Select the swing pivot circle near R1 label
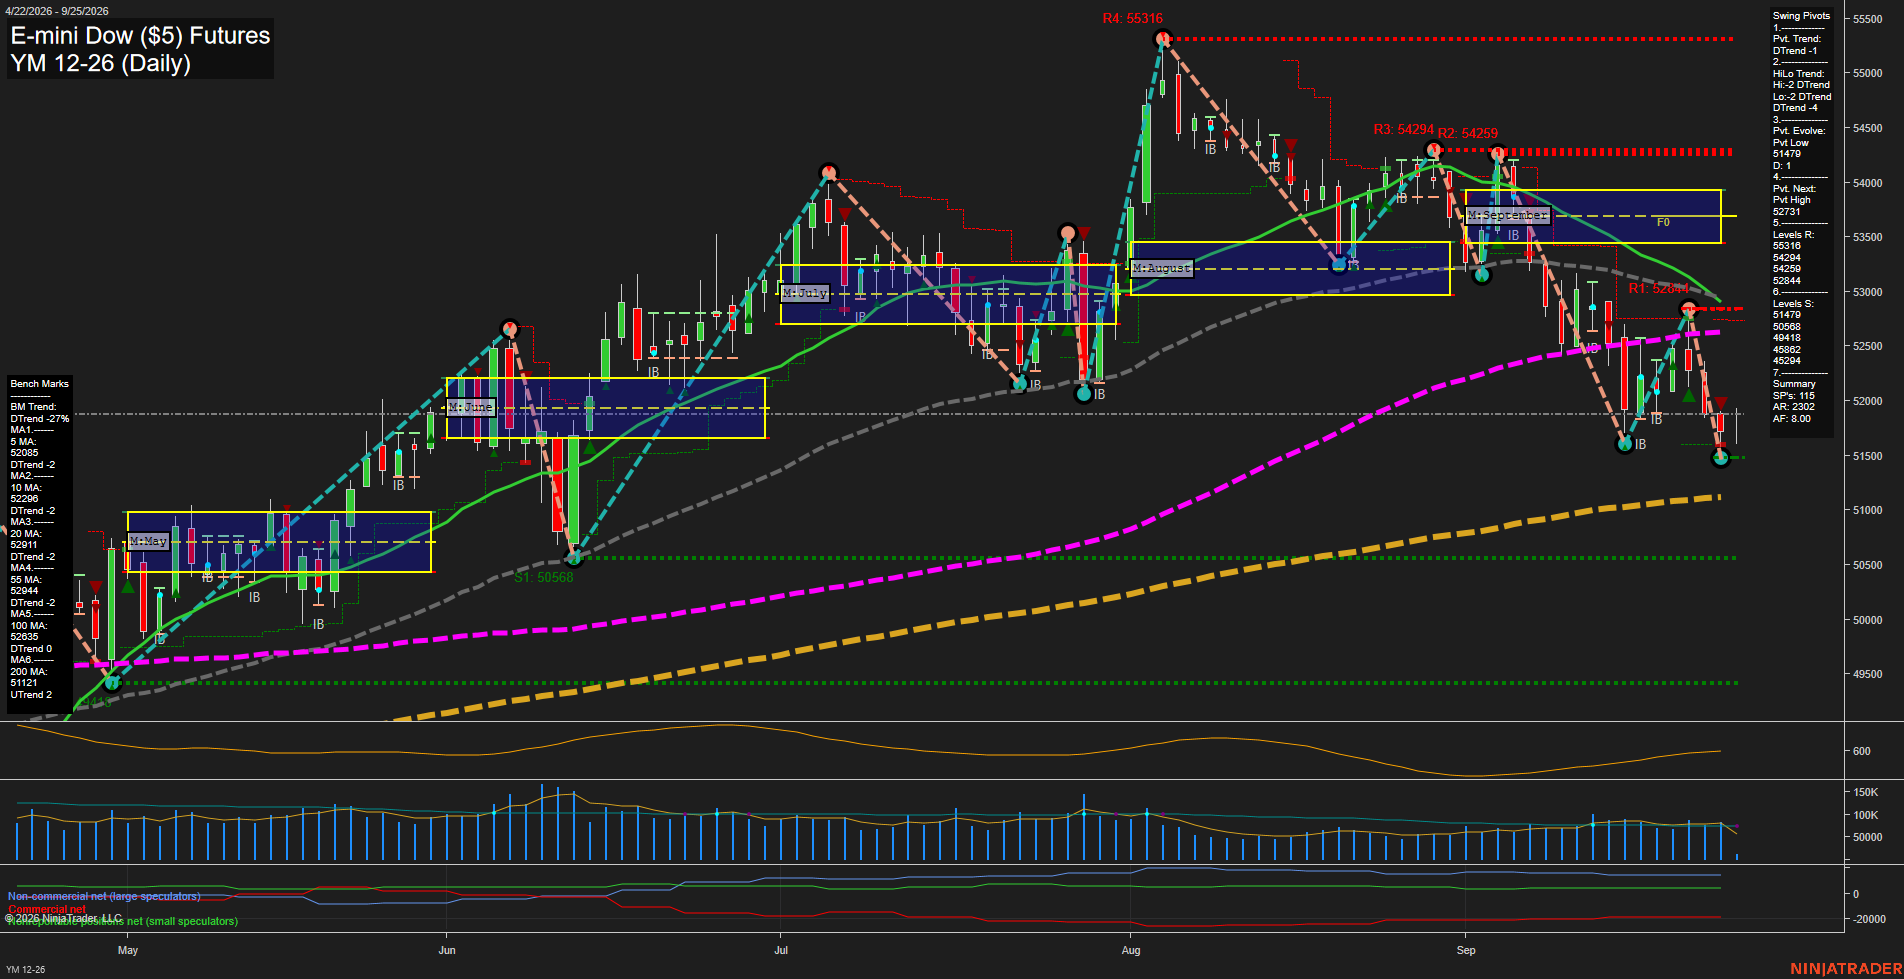Screen dimensions: 1904x979 (x=1688, y=307)
